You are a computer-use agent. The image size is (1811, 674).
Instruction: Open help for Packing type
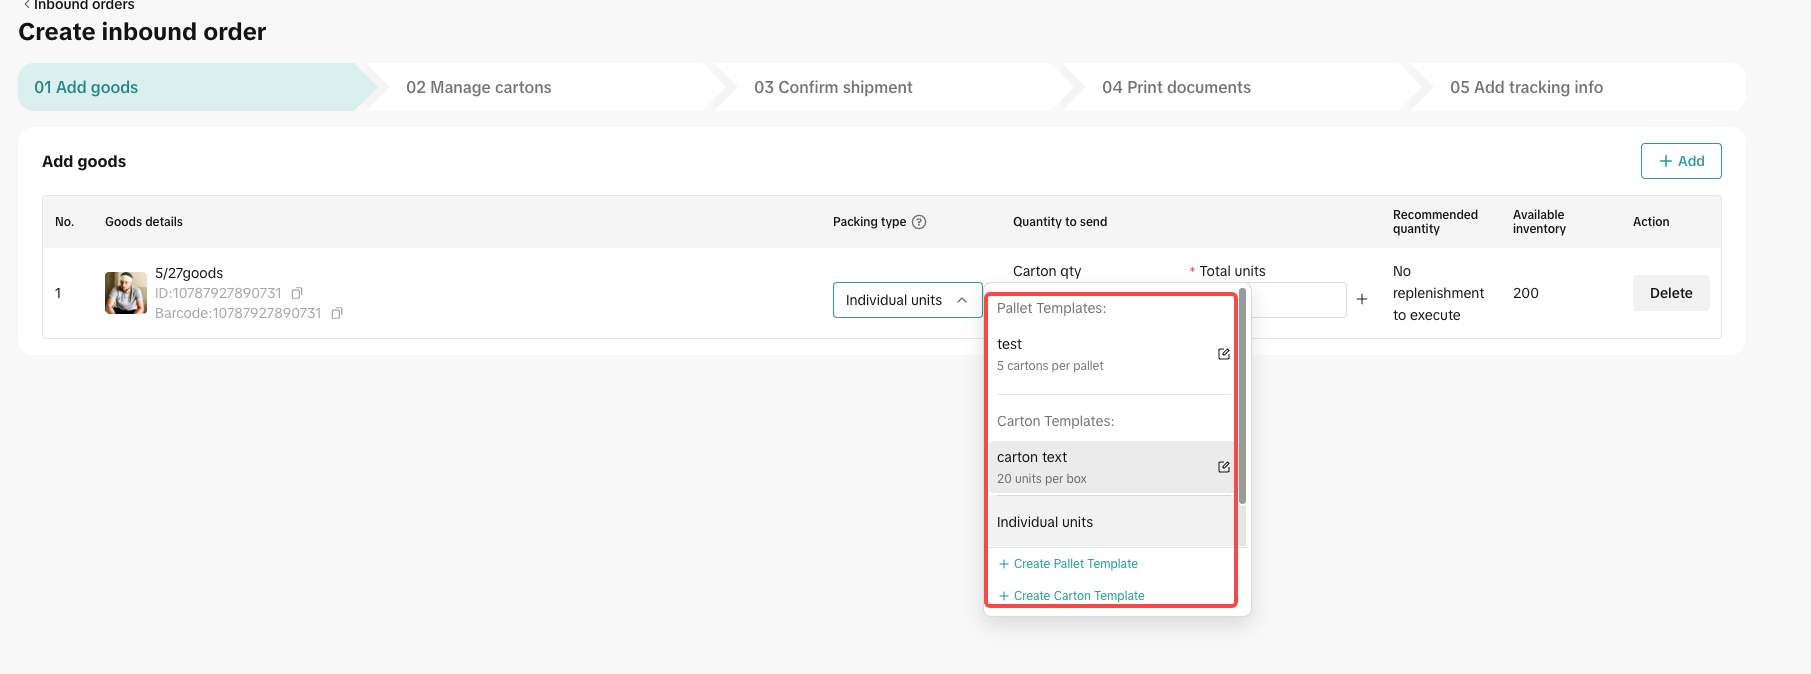click(x=919, y=222)
